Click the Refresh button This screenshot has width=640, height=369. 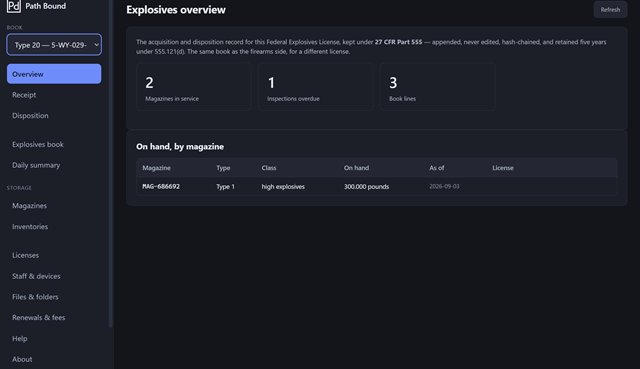pos(610,9)
